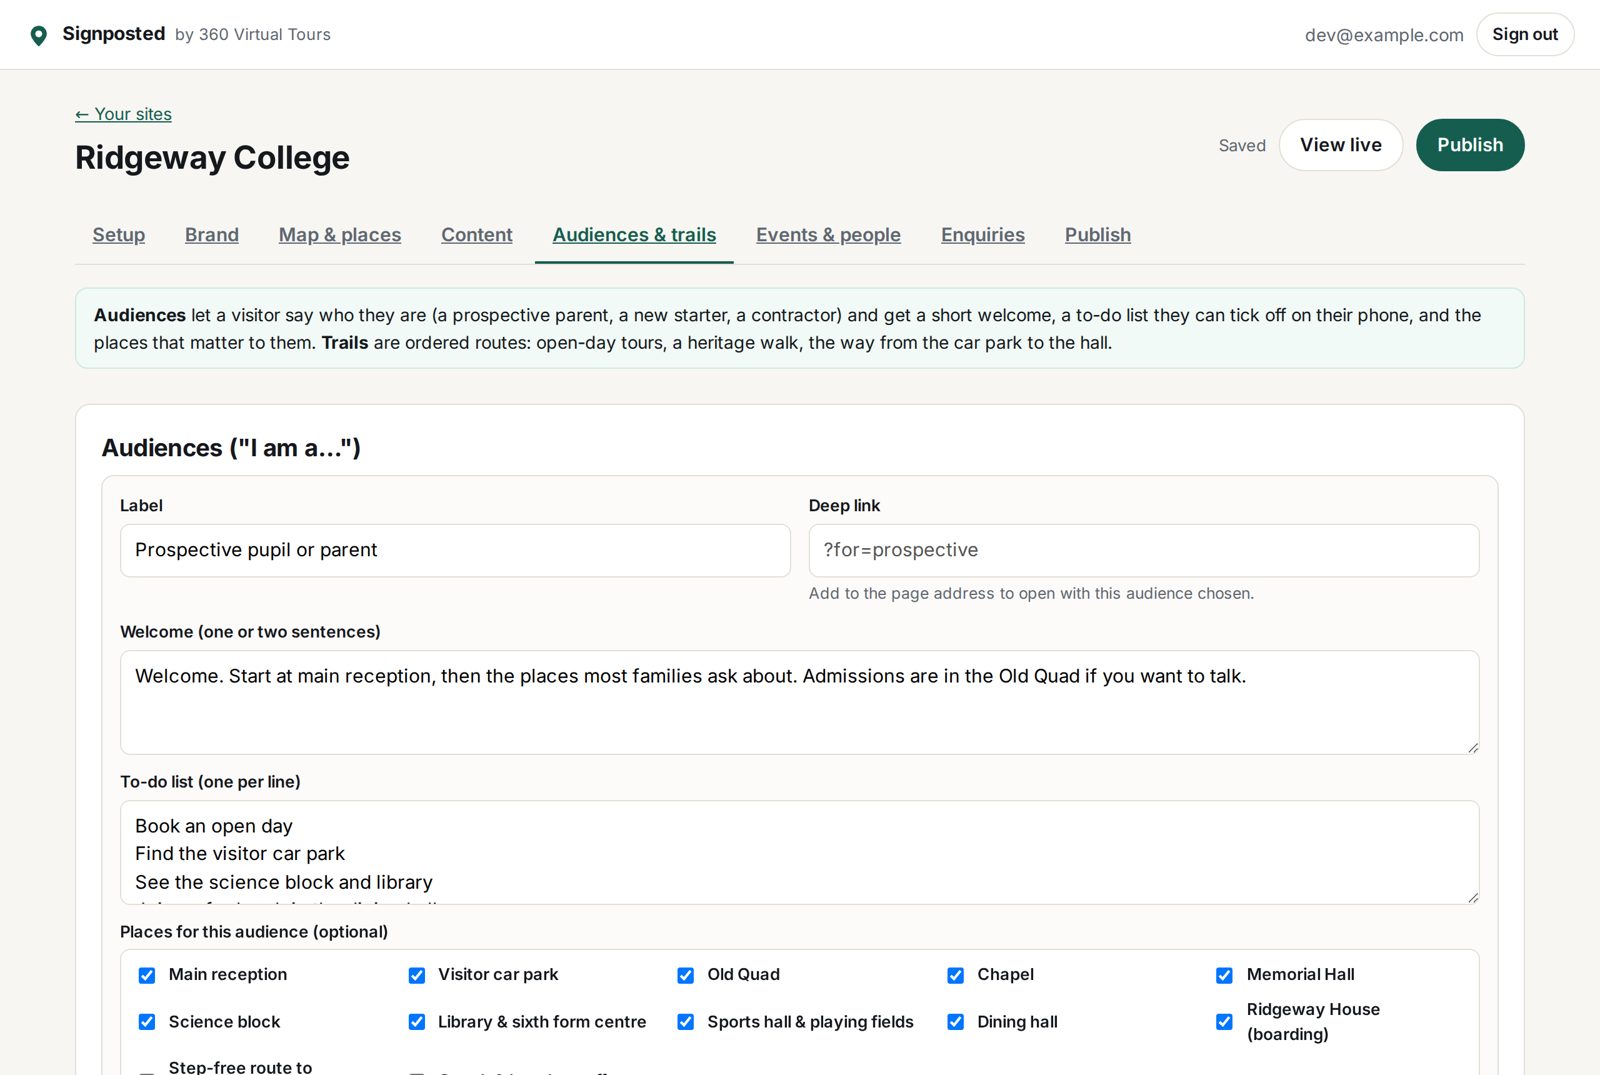1600x1075 pixels.
Task: Click 'Places for this audience (optional)' label
Action: pyautogui.click(x=254, y=932)
